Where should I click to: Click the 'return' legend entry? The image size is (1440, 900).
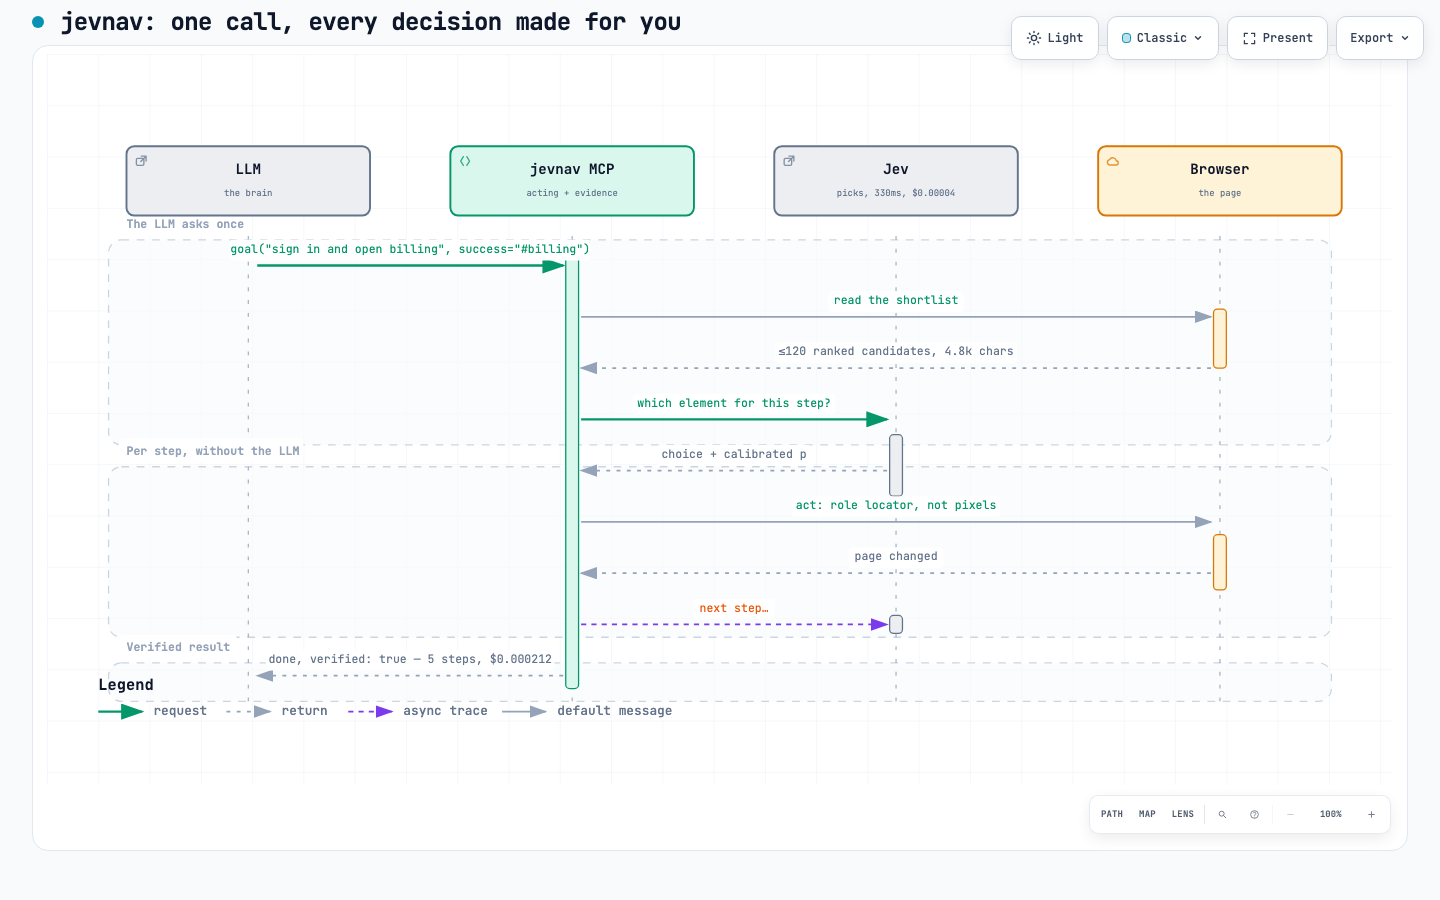coord(277,711)
